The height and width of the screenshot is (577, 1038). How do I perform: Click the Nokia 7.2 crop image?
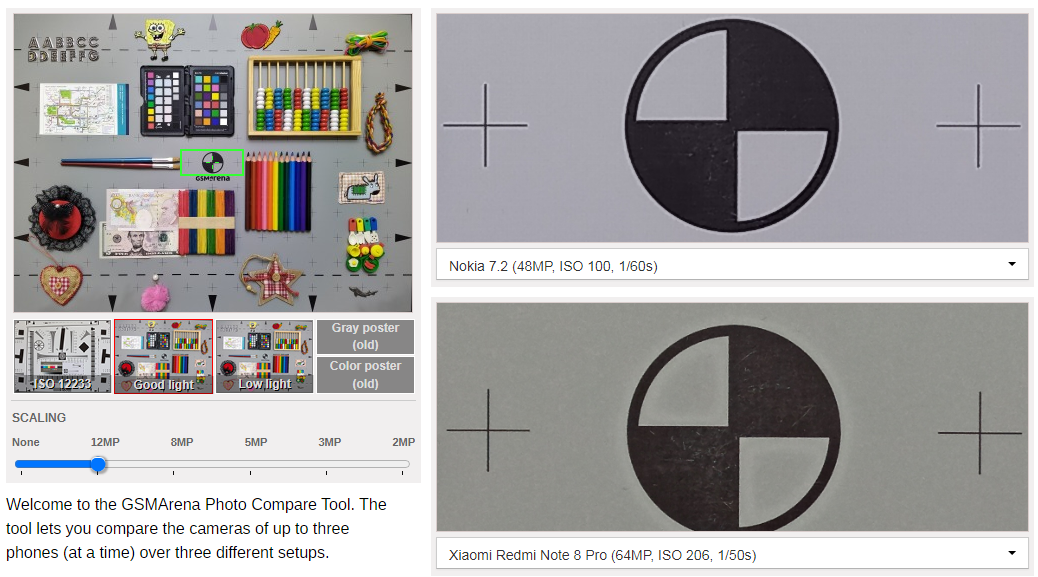tap(732, 128)
